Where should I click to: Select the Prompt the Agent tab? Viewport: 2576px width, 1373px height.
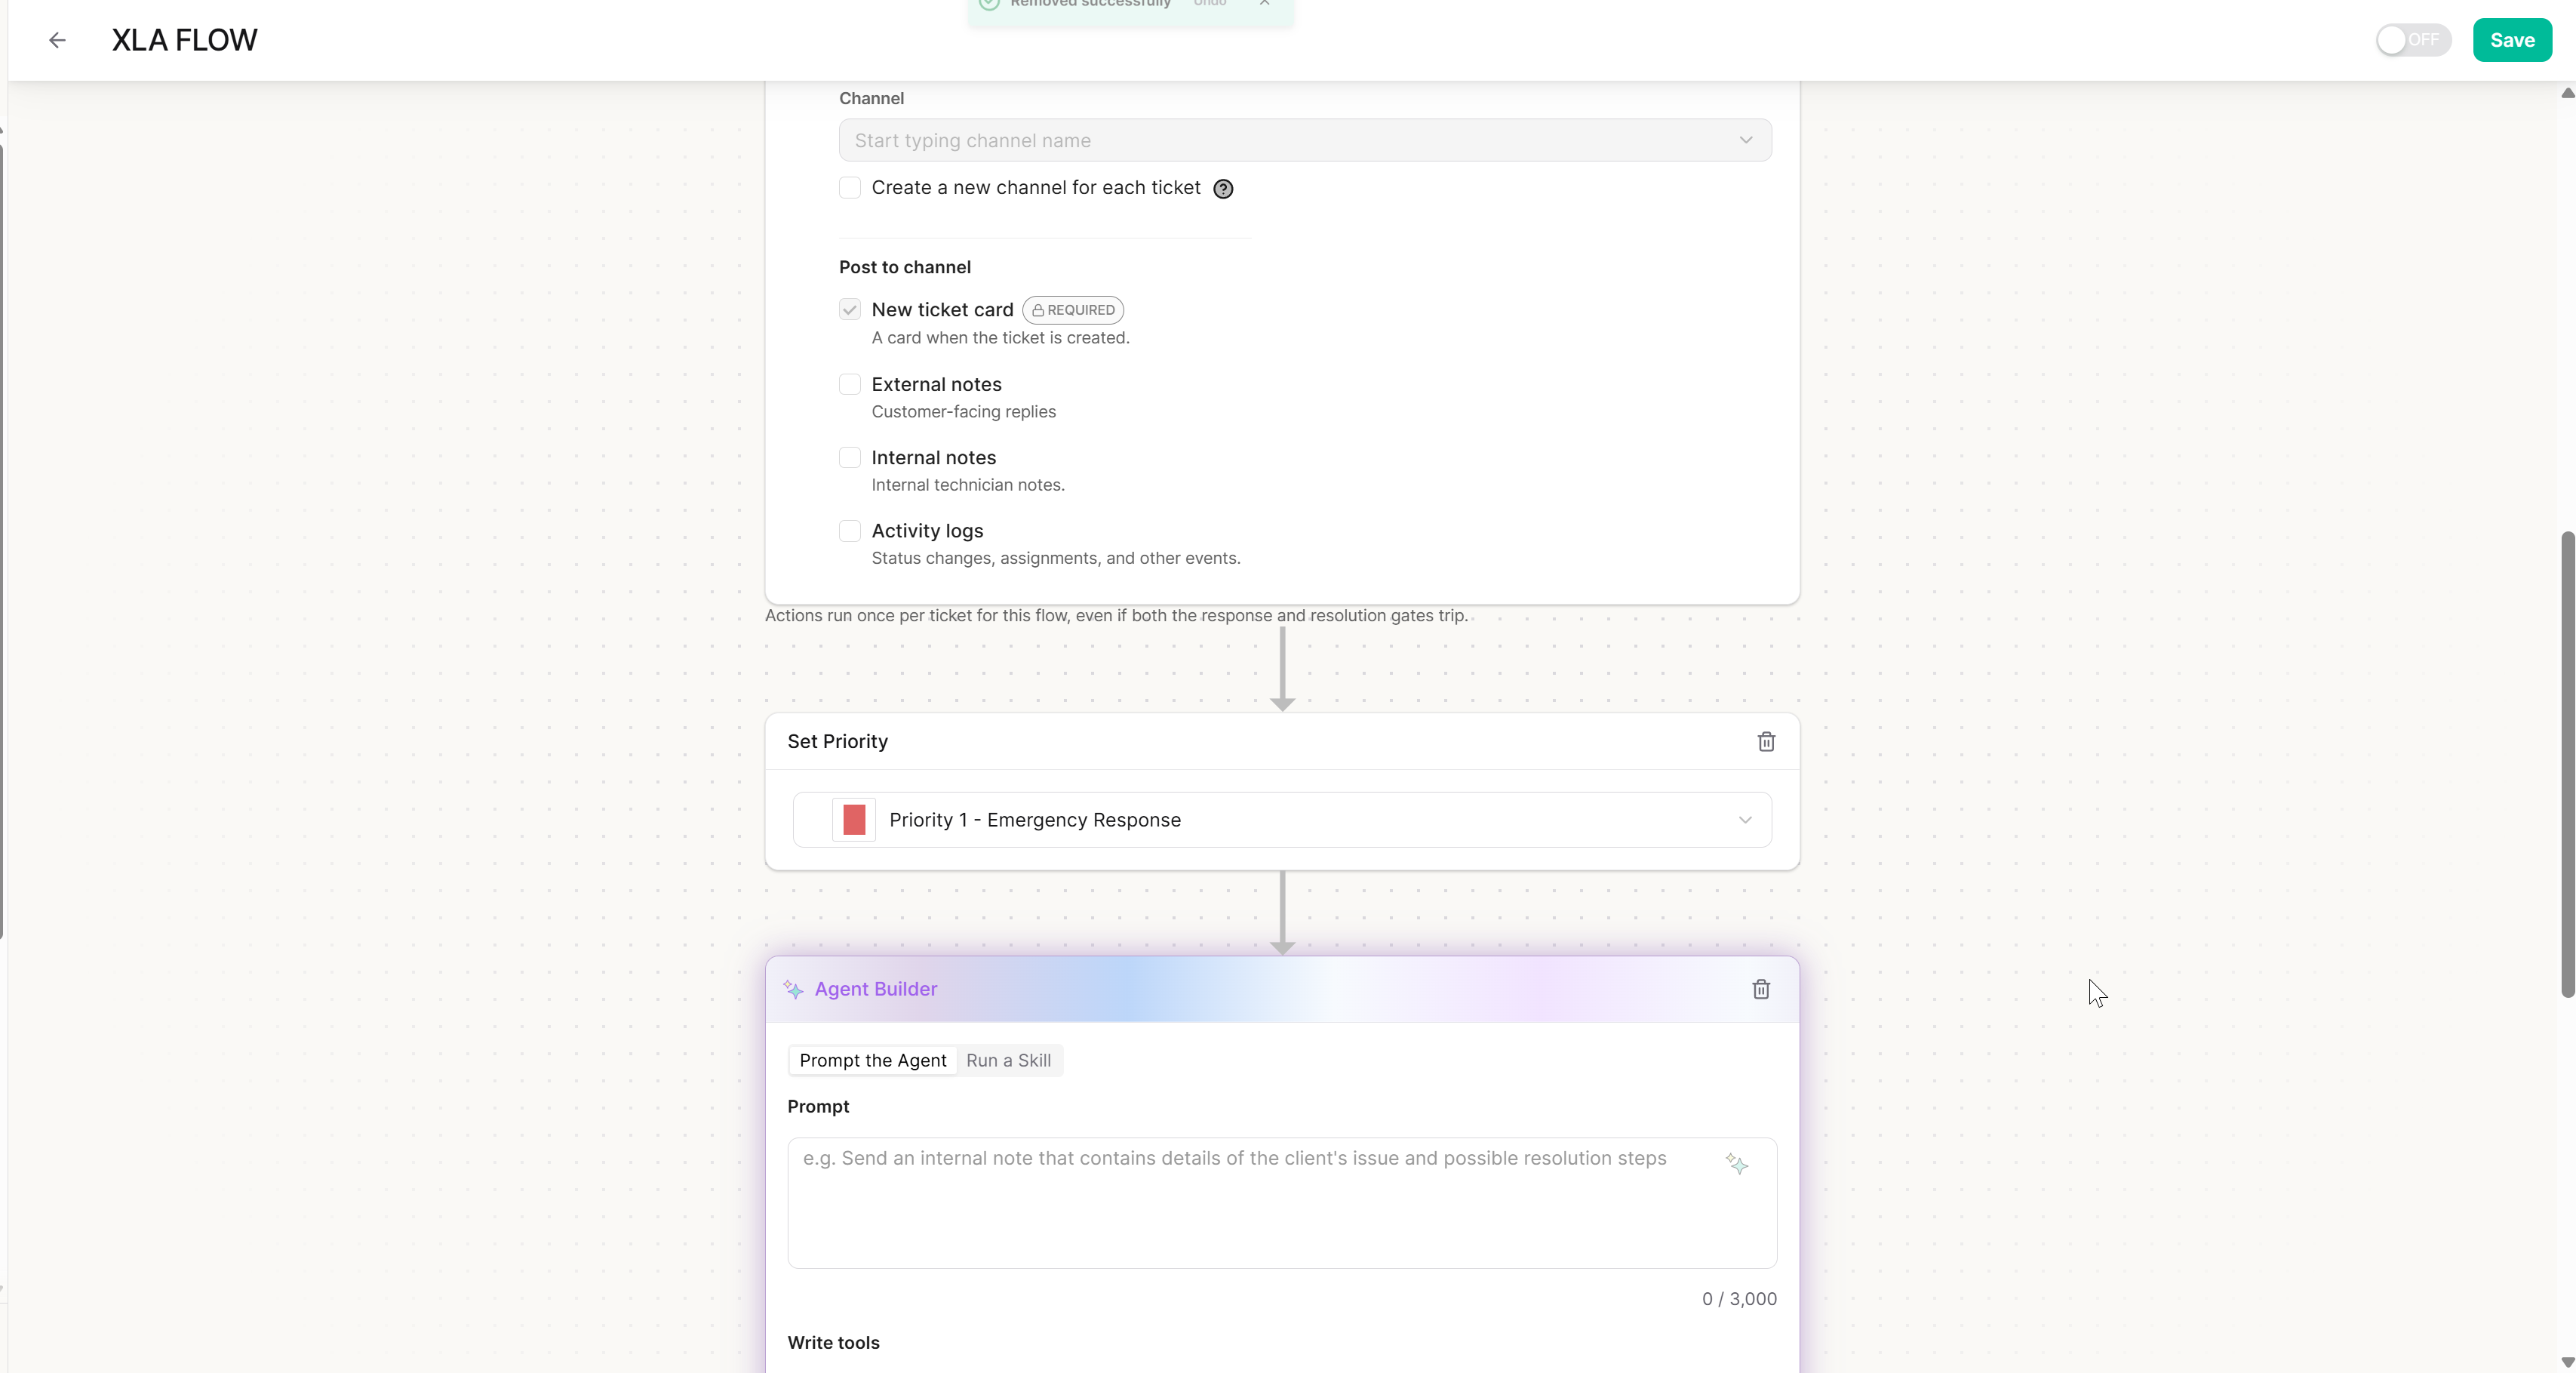[872, 1060]
